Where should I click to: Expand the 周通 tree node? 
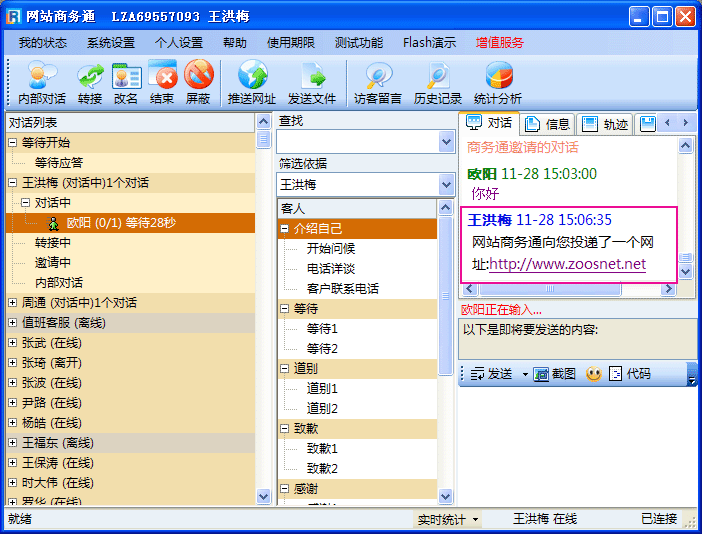[x=12, y=303]
